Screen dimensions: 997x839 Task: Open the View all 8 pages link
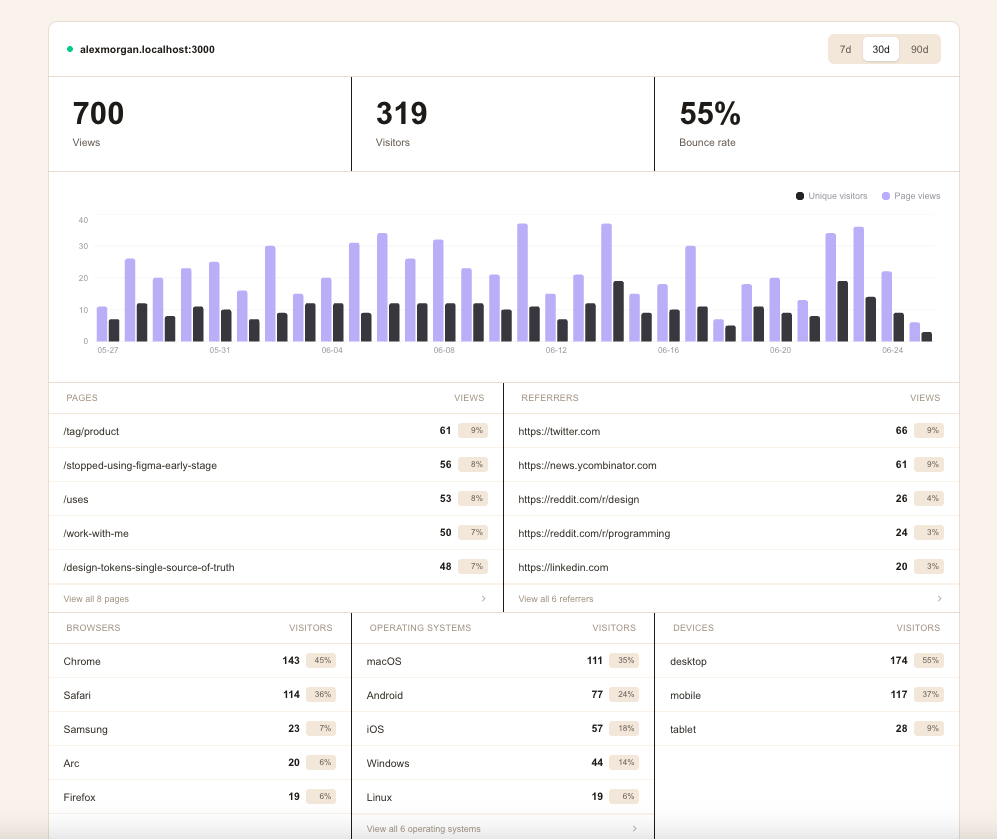click(x=96, y=599)
